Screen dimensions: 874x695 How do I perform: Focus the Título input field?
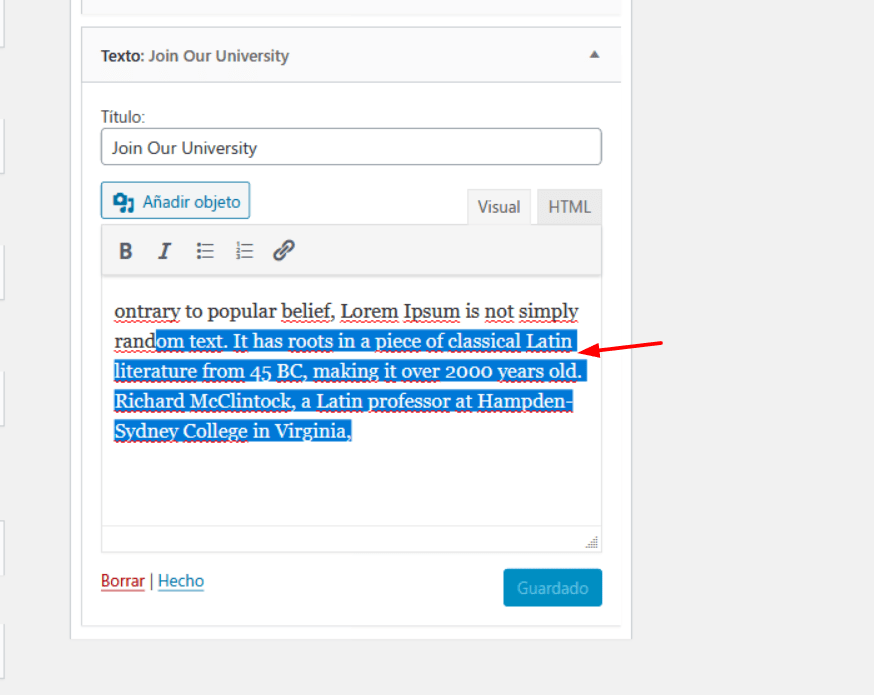pyautogui.click(x=351, y=147)
